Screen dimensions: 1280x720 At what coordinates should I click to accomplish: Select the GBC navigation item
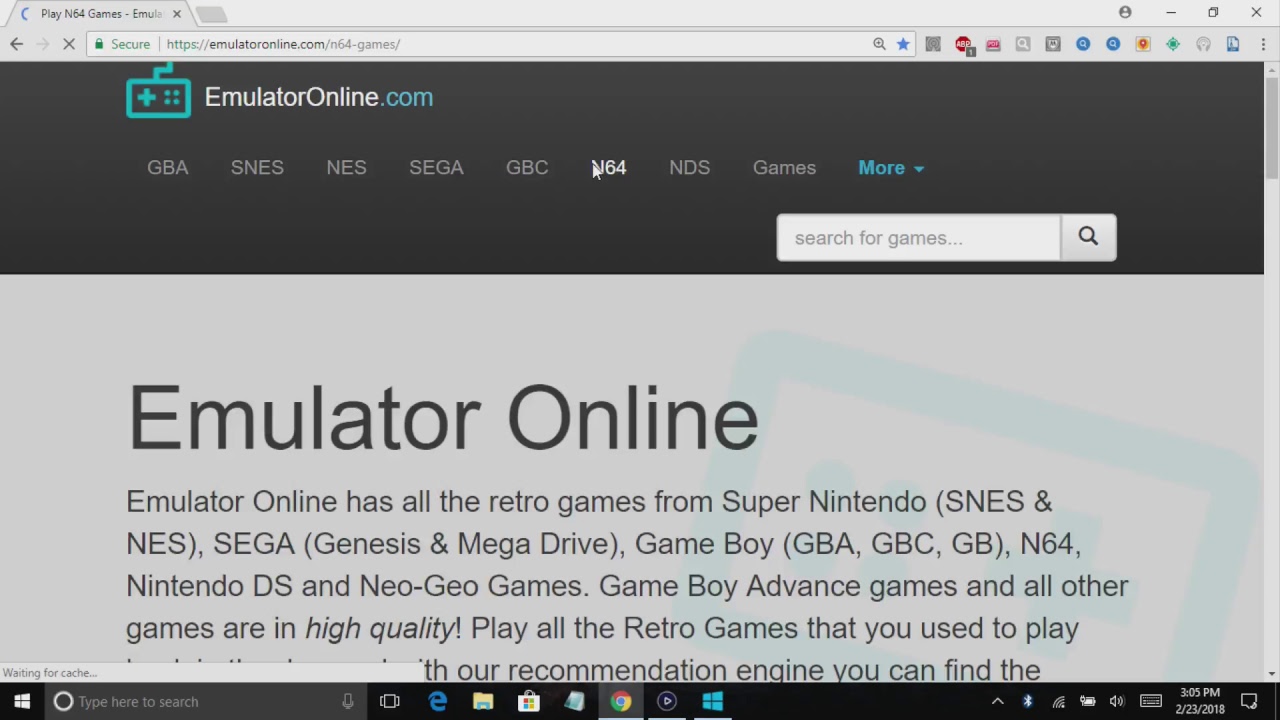pyautogui.click(x=527, y=168)
